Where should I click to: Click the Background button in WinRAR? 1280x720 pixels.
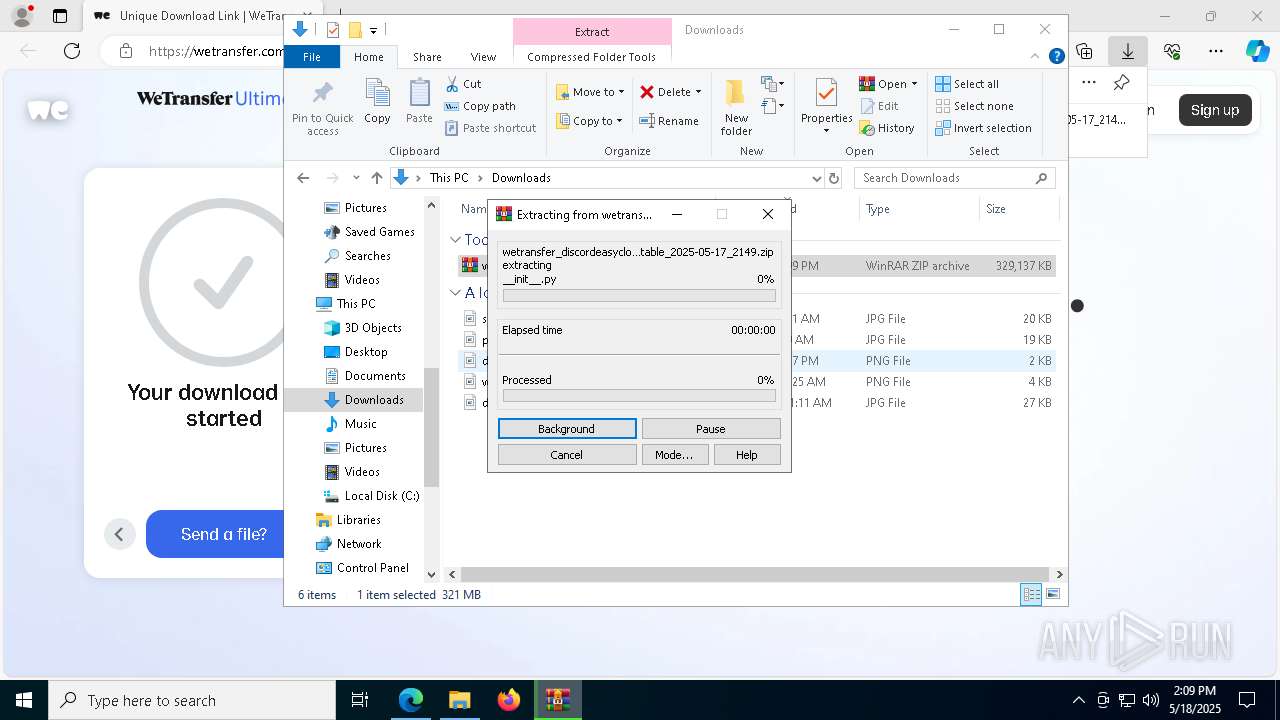[x=566, y=429]
